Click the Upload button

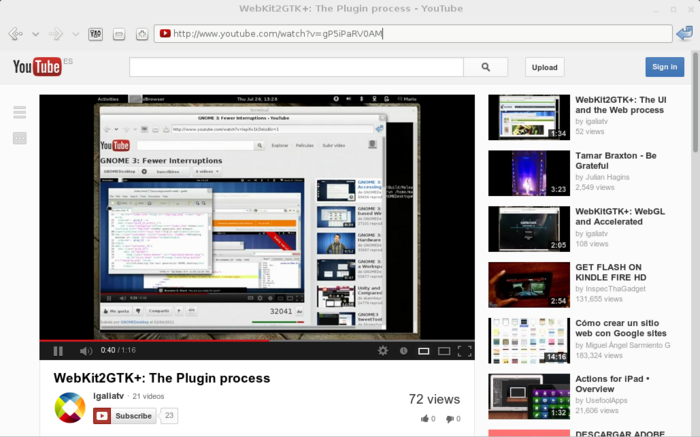pyautogui.click(x=545, y=67)
